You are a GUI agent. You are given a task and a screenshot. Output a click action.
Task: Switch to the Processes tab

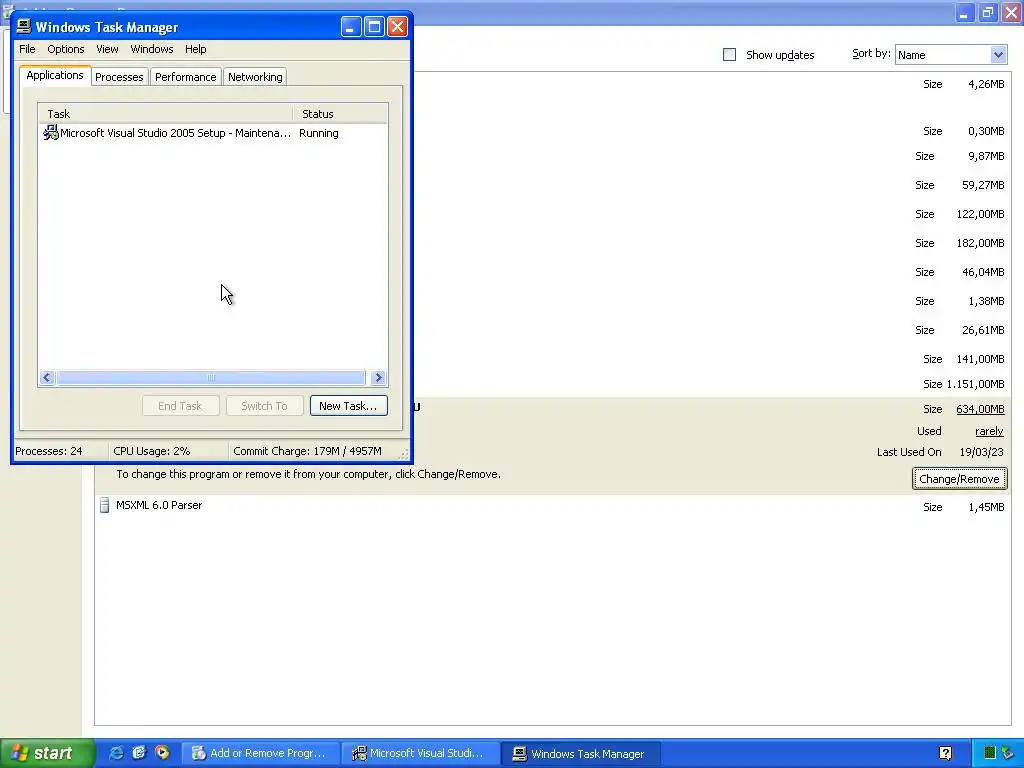click(119, 76)
